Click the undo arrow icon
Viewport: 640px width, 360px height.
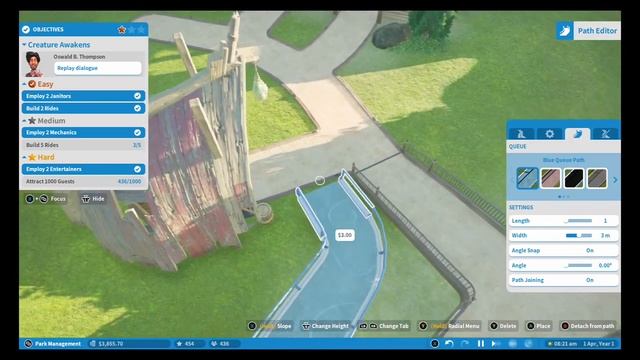(x=449, y=344)
